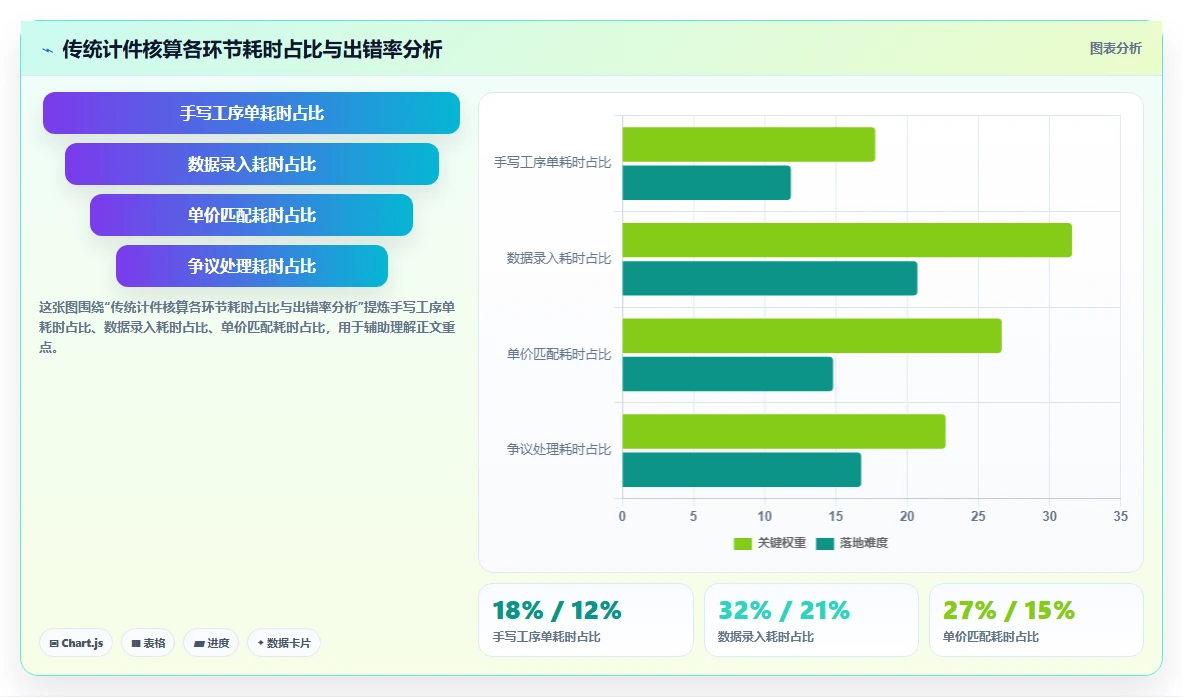Click the icon inside the 表格 tag

136,643
